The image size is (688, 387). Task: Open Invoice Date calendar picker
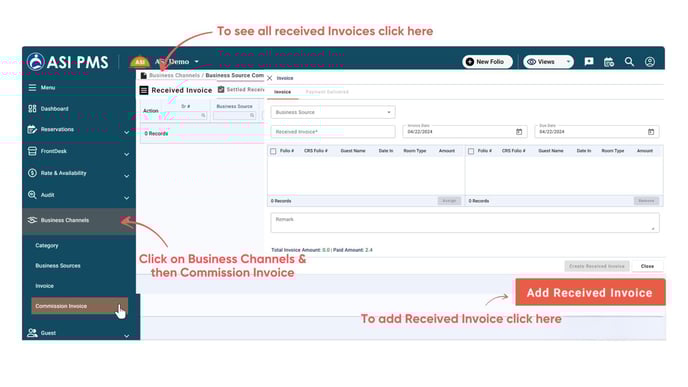[x=519, y=132]
